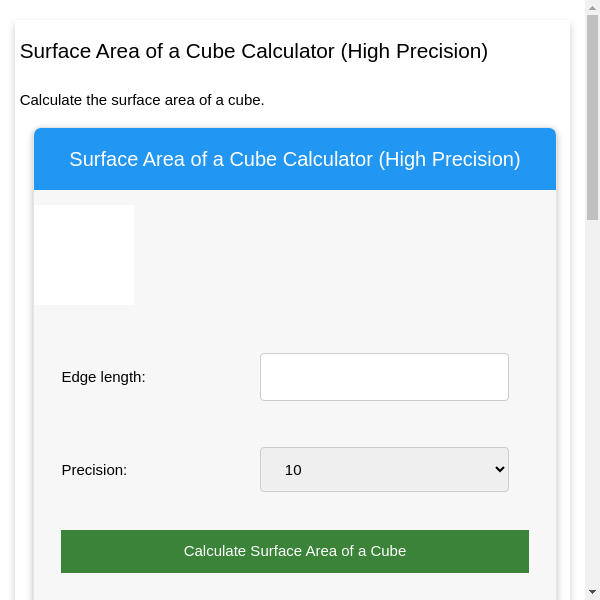Screen dimensions: 600x600
Task: Click the scrollbar down arrow
Action: pos(593,592)
